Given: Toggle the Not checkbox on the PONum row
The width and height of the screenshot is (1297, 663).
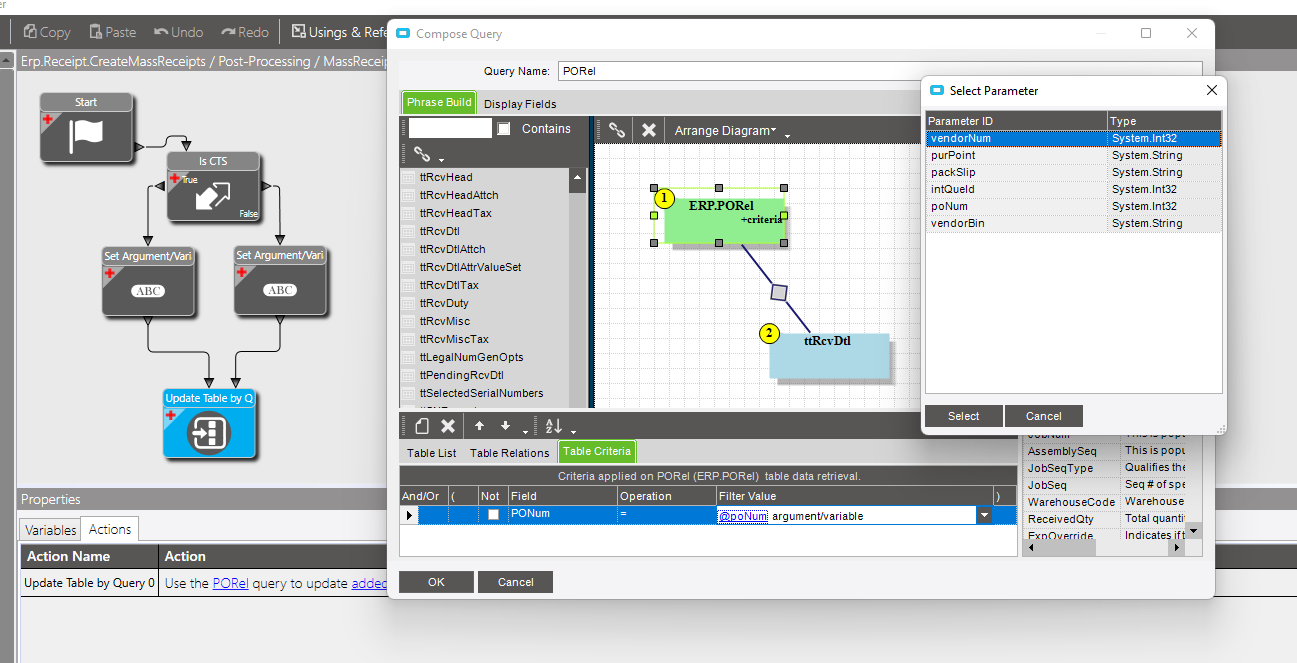Looking at the screenshot, I should pyautogui.click(x=493, y=515).
